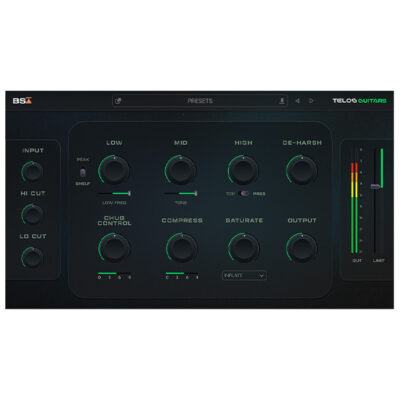The height and width of the screenshot is (400, 400).
Task: Toggle the TOP/PRES switch
Action: 245,193
